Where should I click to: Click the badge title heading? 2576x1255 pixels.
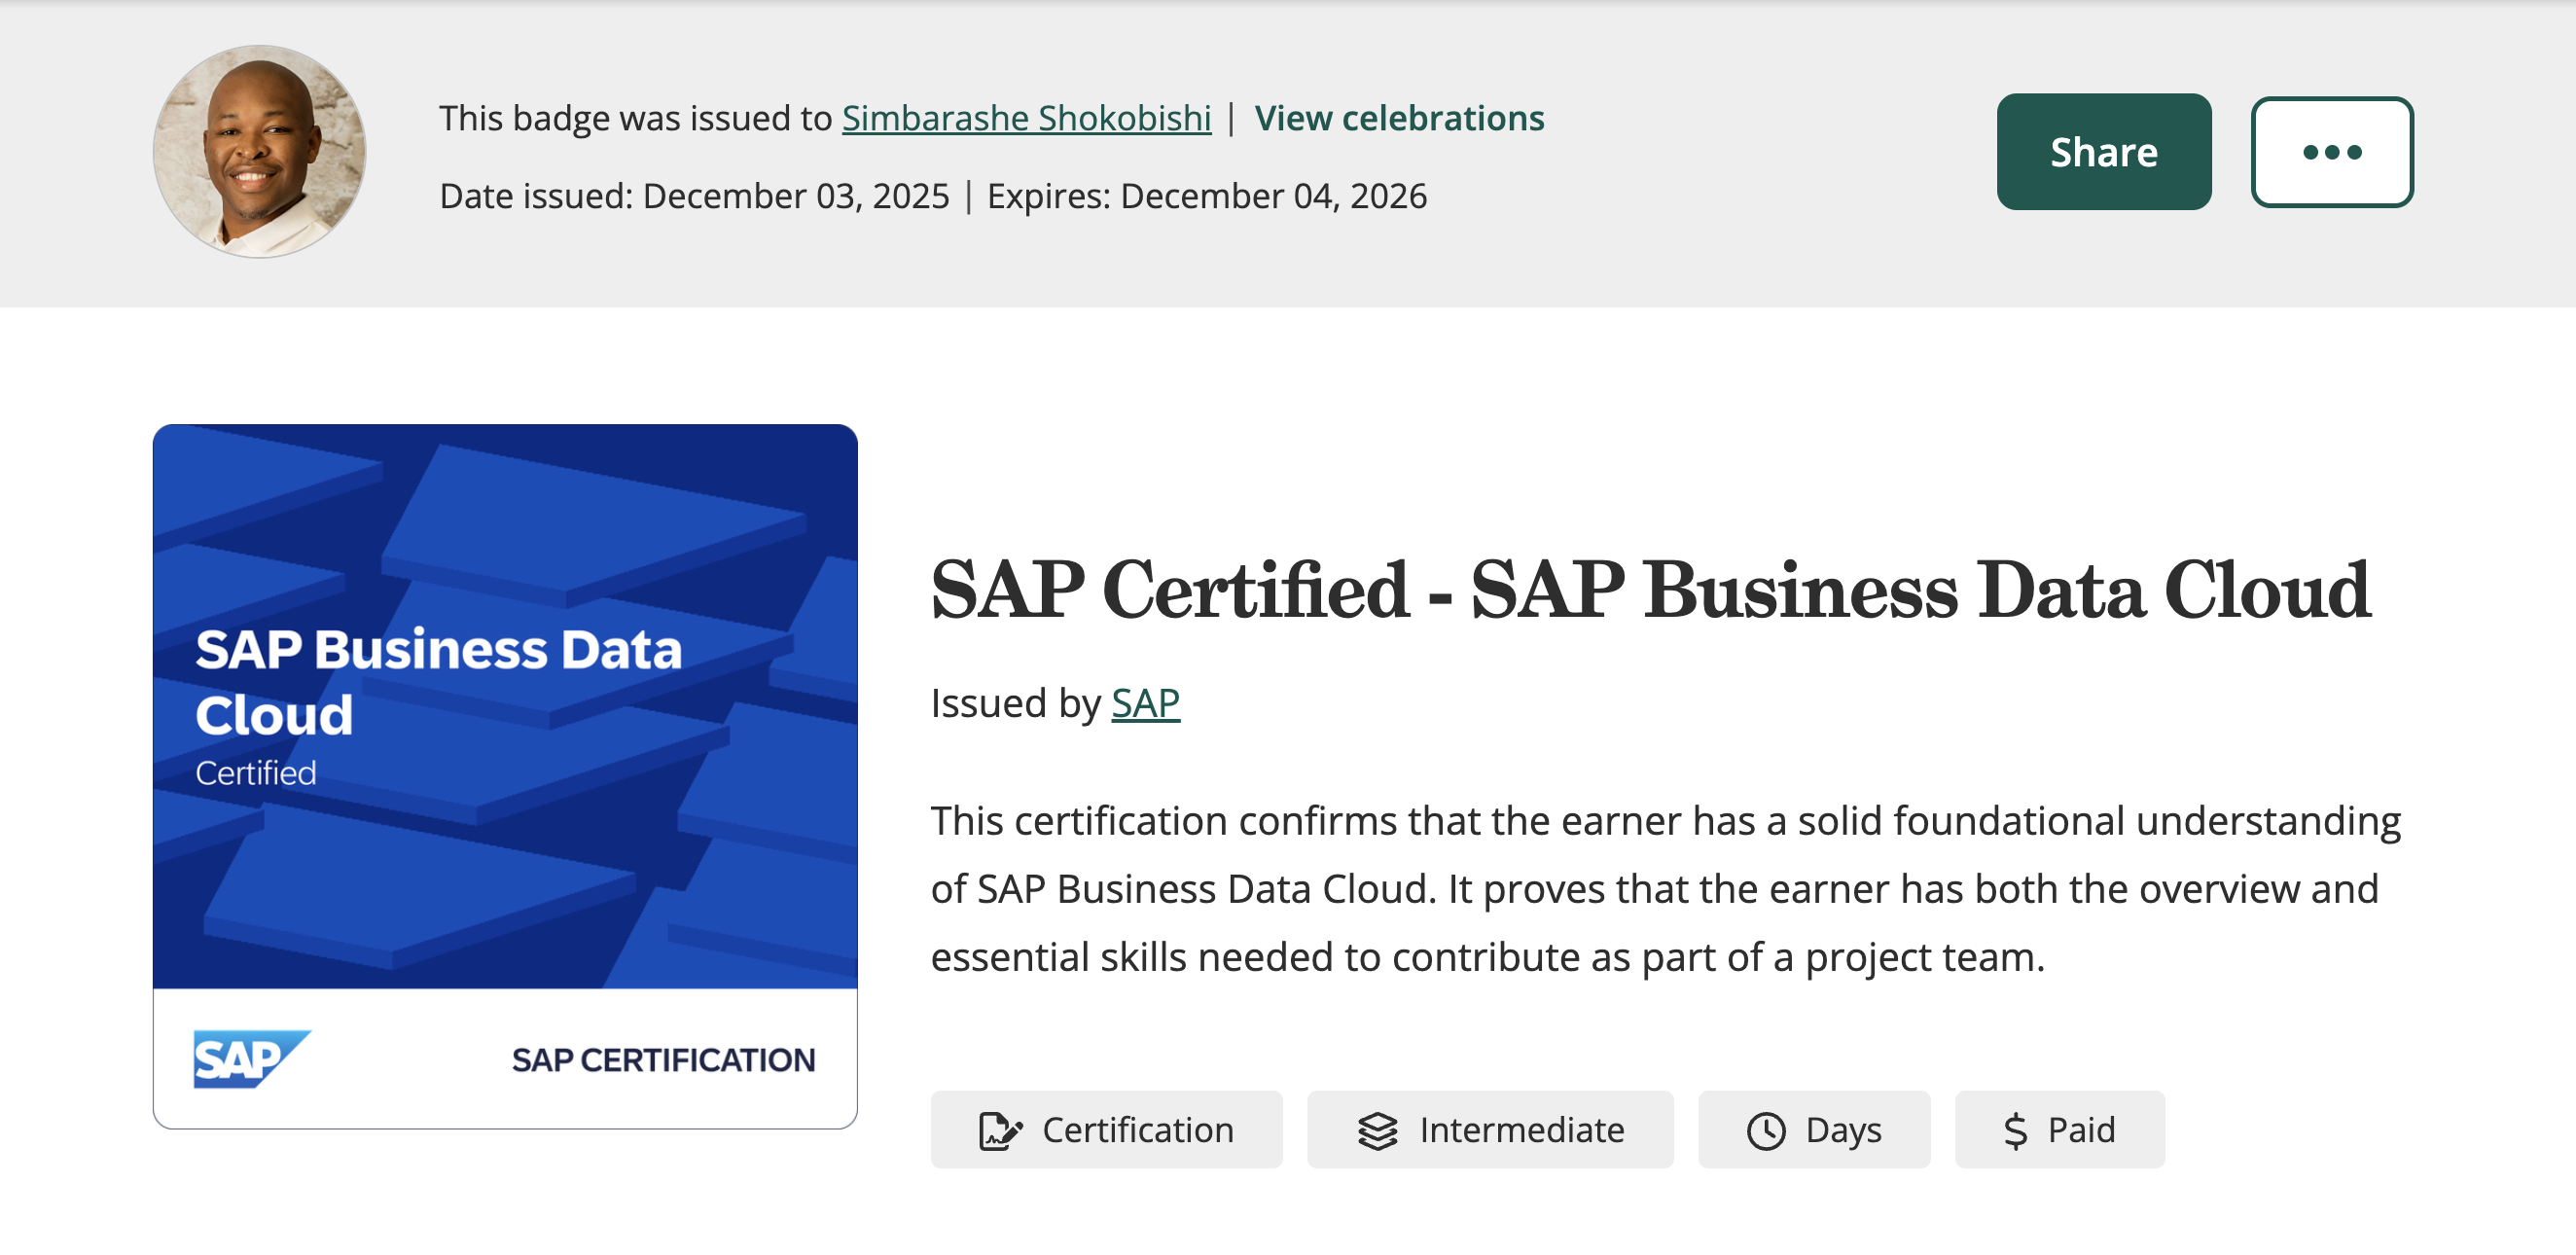point(1650,590)
